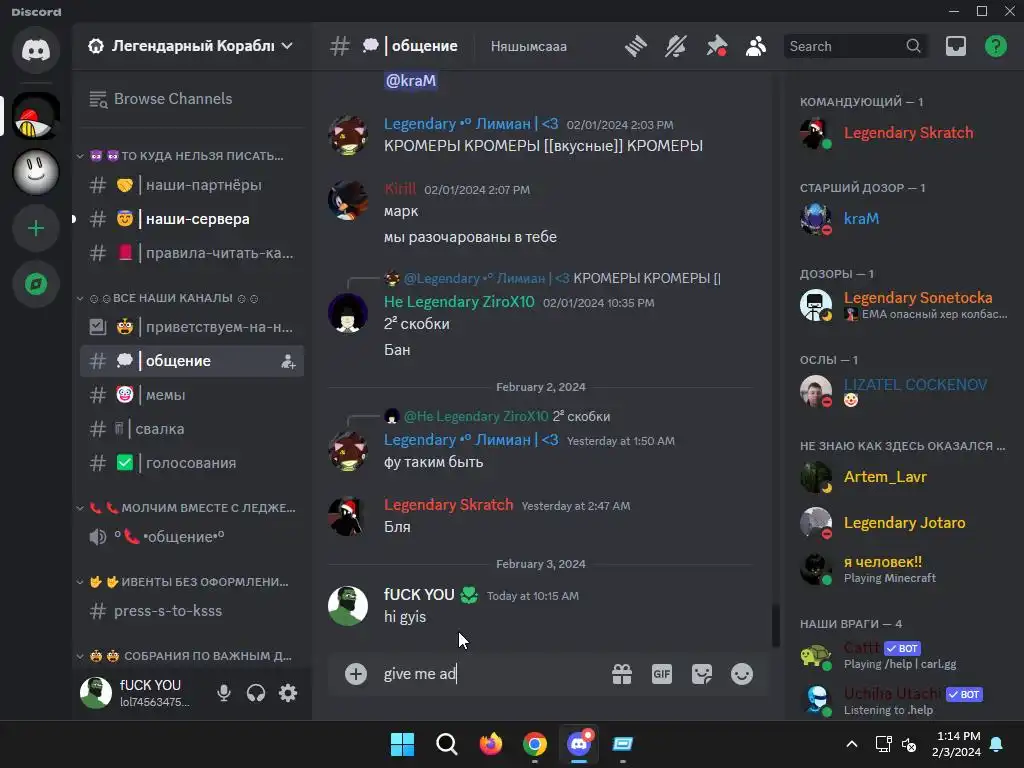Open приветствуем-на-н channel
The width and height of the screenshot is (1024, 768).
pos(191,327)
